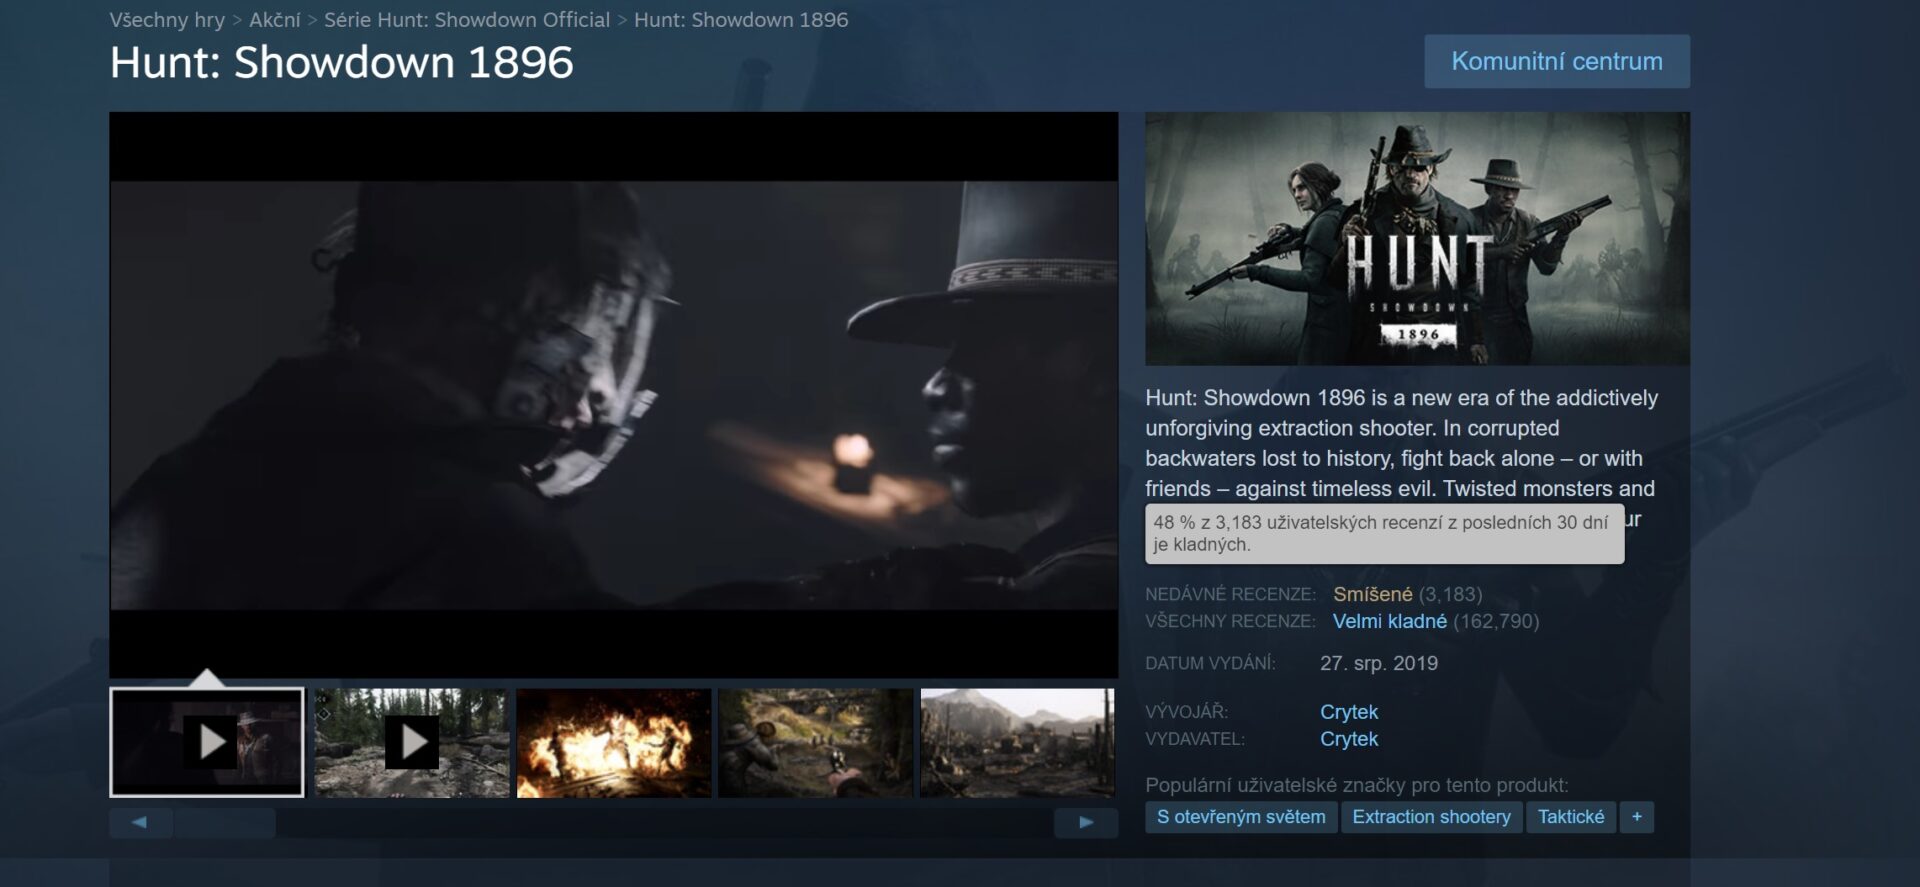Play the first trailer thumbnail
This screenshot has width=1920, height=887.
click(x=207, y=742)
